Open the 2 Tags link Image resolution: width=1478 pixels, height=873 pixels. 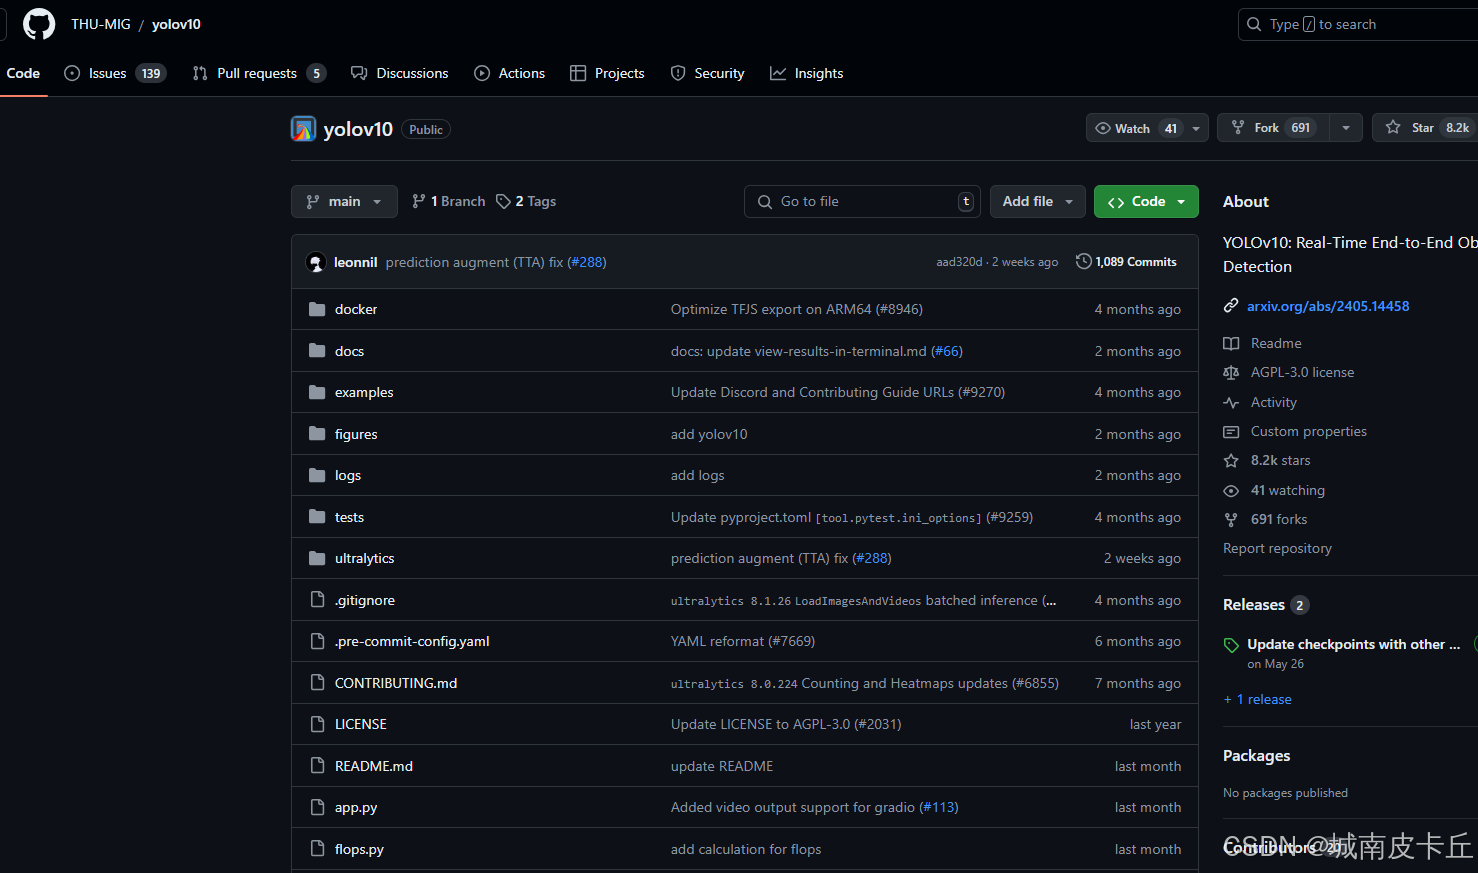pos(526,201)
